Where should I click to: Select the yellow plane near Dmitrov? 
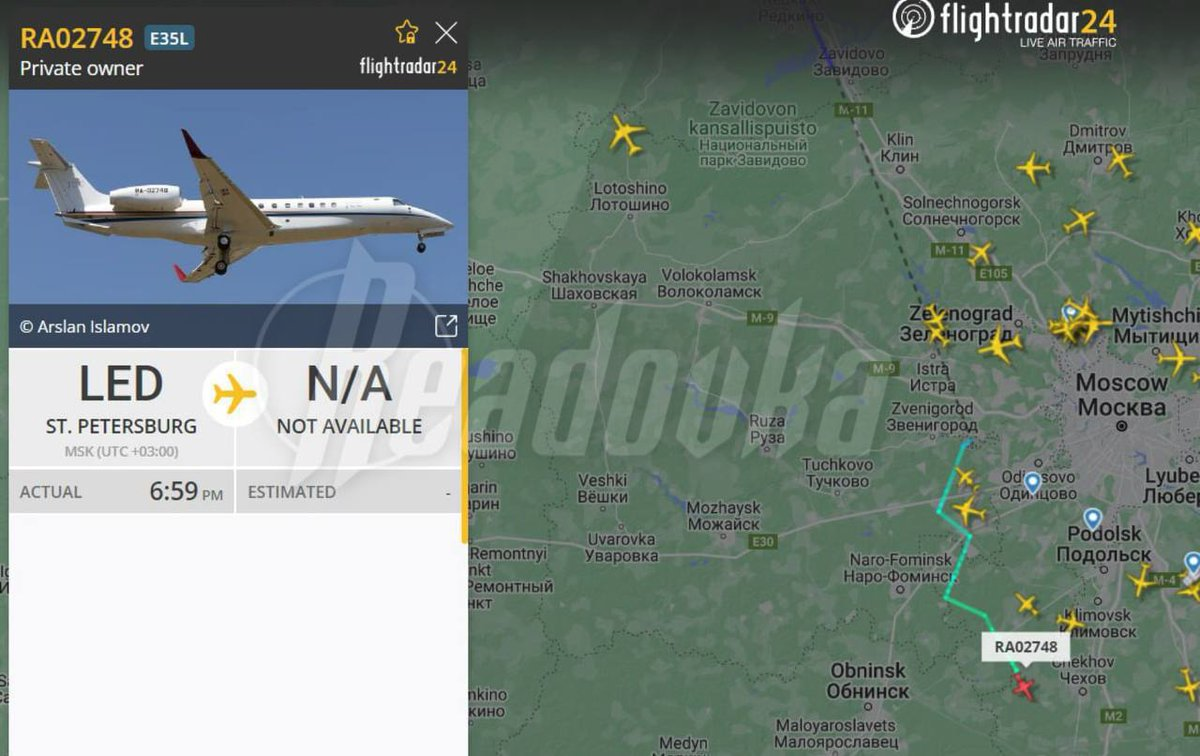click(1120, 161)
